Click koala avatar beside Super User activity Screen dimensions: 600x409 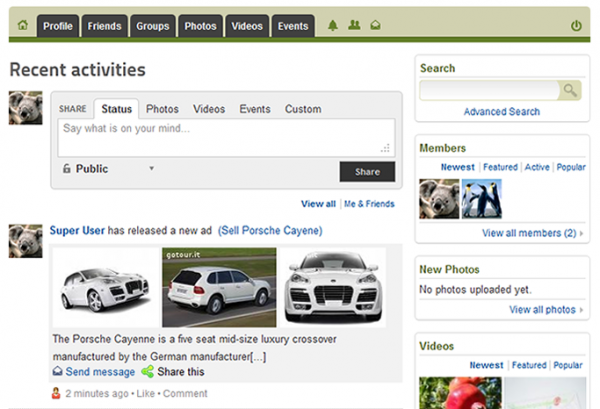pyautogui.click(x=26, y=241)
